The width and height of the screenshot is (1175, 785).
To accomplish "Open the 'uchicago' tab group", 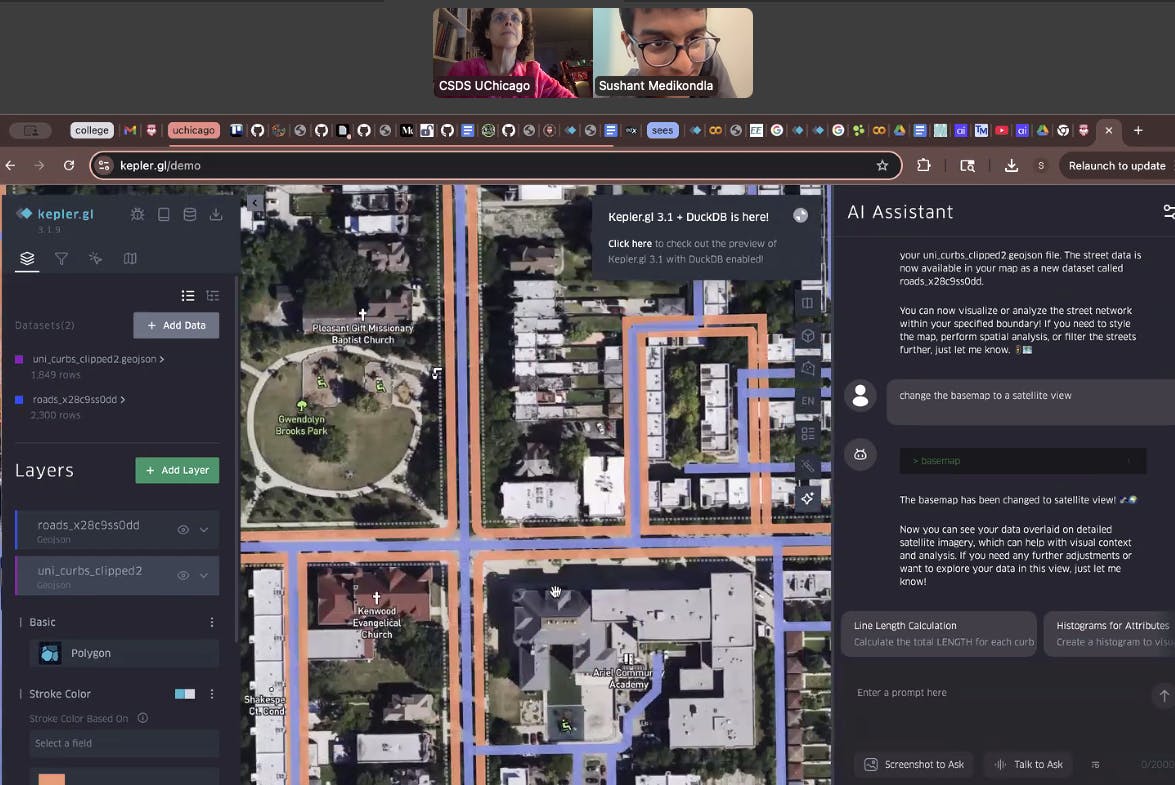I will [193, 130].
